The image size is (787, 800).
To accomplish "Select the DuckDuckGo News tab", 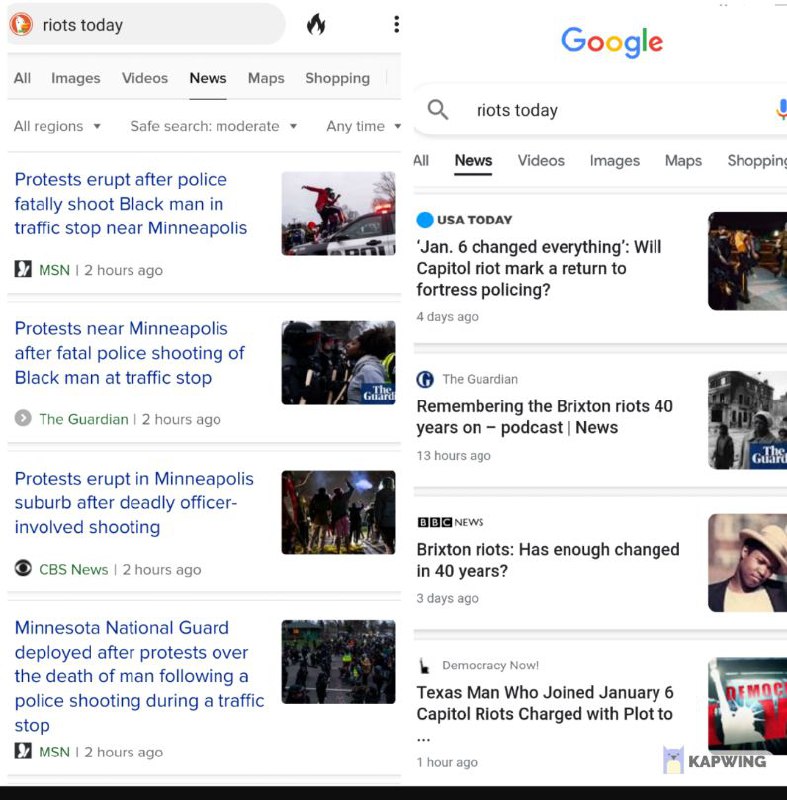I will pyautogui.click(x=208, y=78).
